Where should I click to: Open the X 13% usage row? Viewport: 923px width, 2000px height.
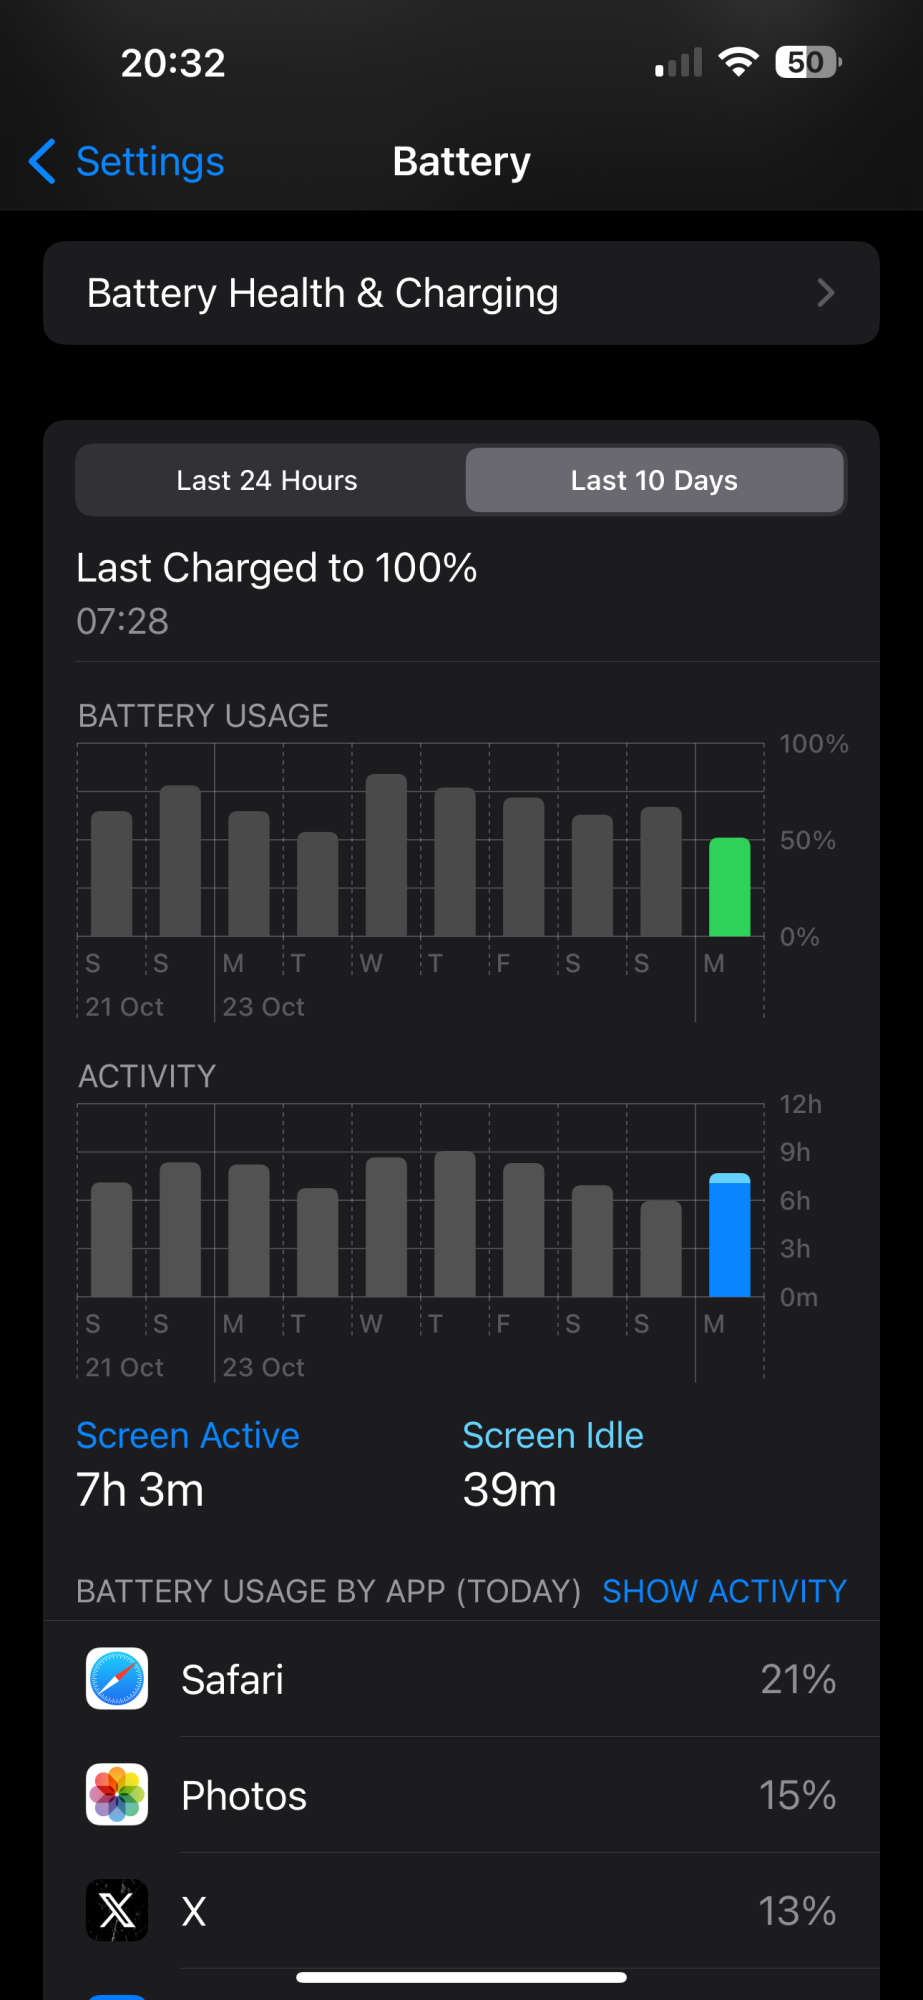pos(461,1911)
